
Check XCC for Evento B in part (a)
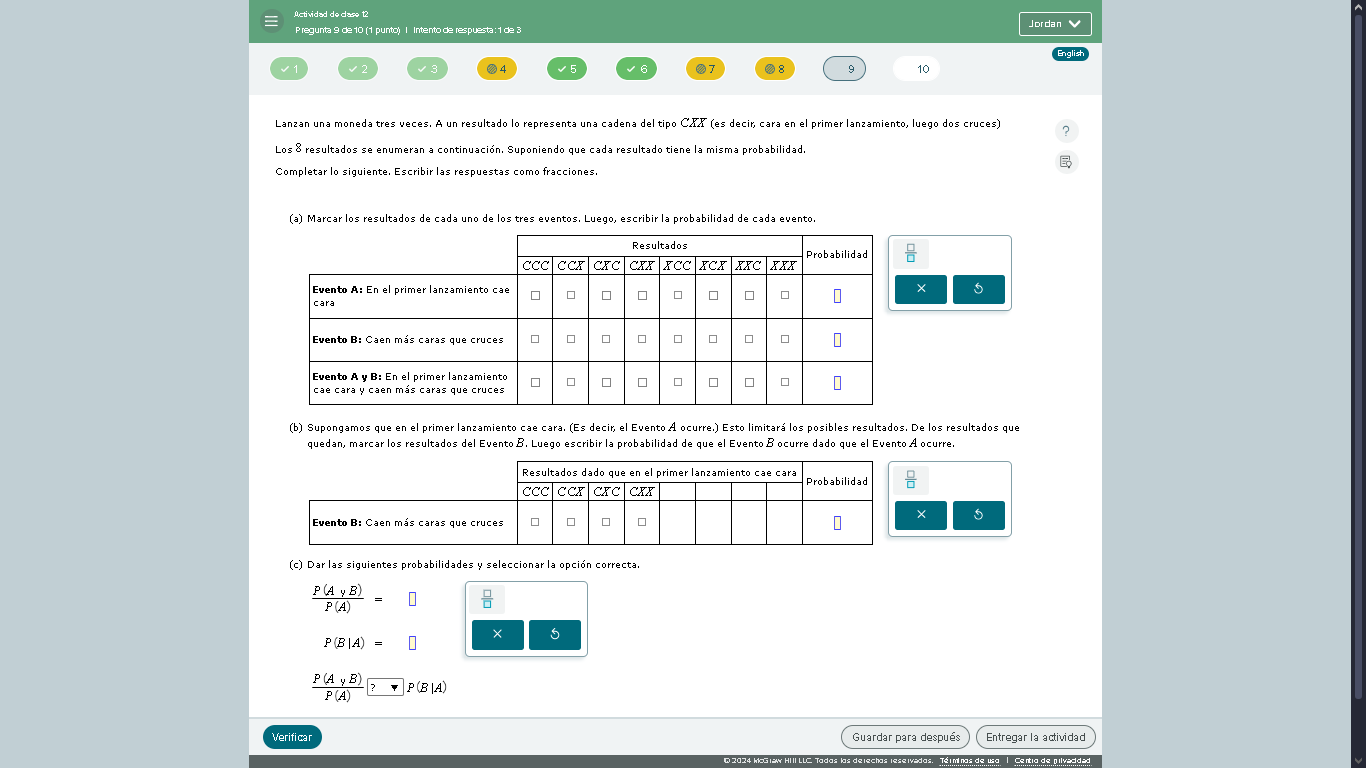(678, 339)
